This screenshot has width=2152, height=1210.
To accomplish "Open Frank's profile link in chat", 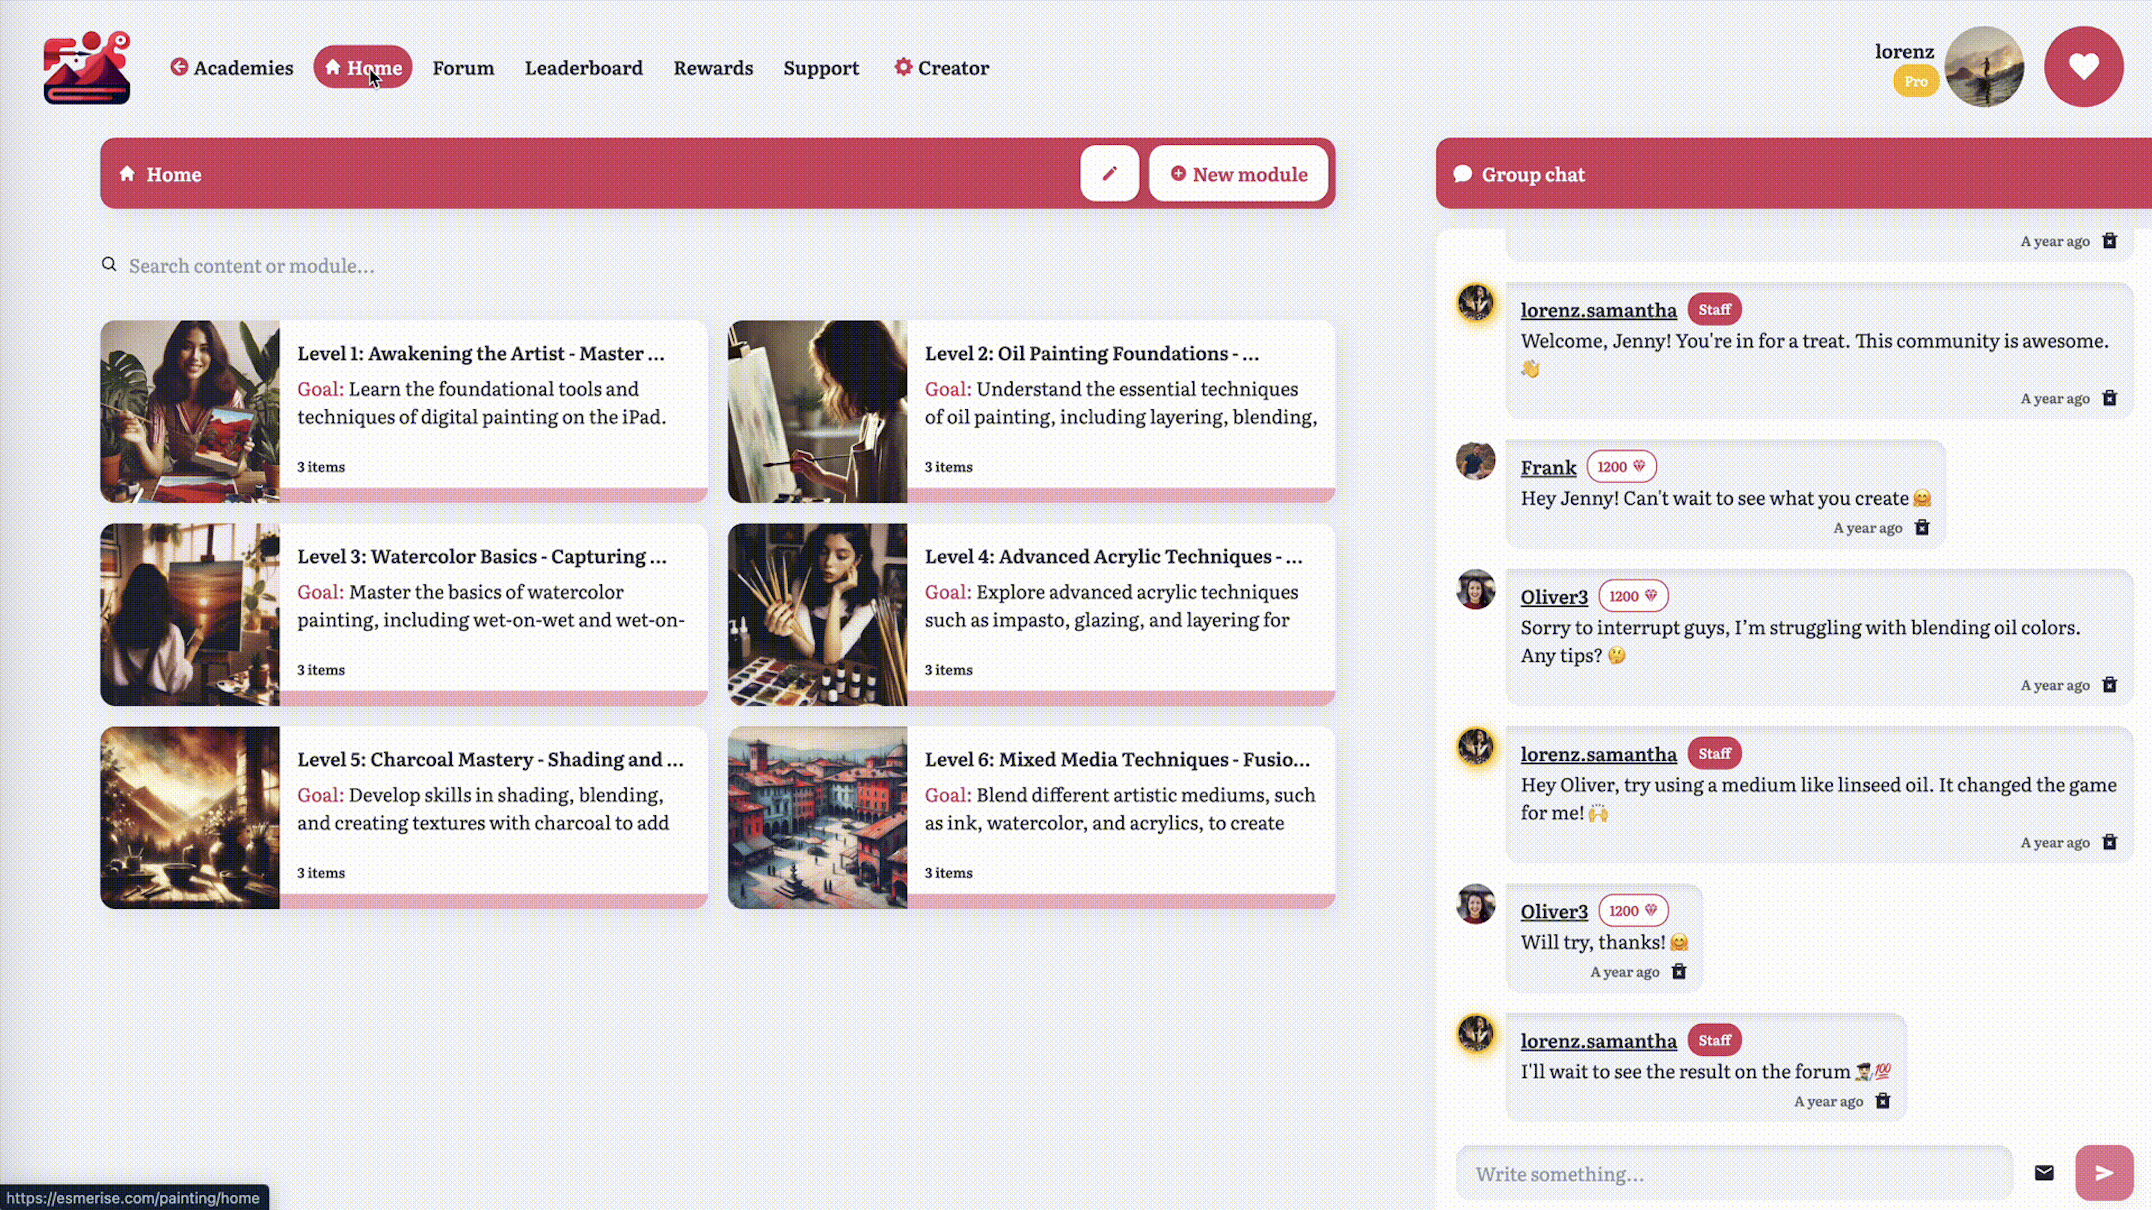I will (x=1548, y=467).
